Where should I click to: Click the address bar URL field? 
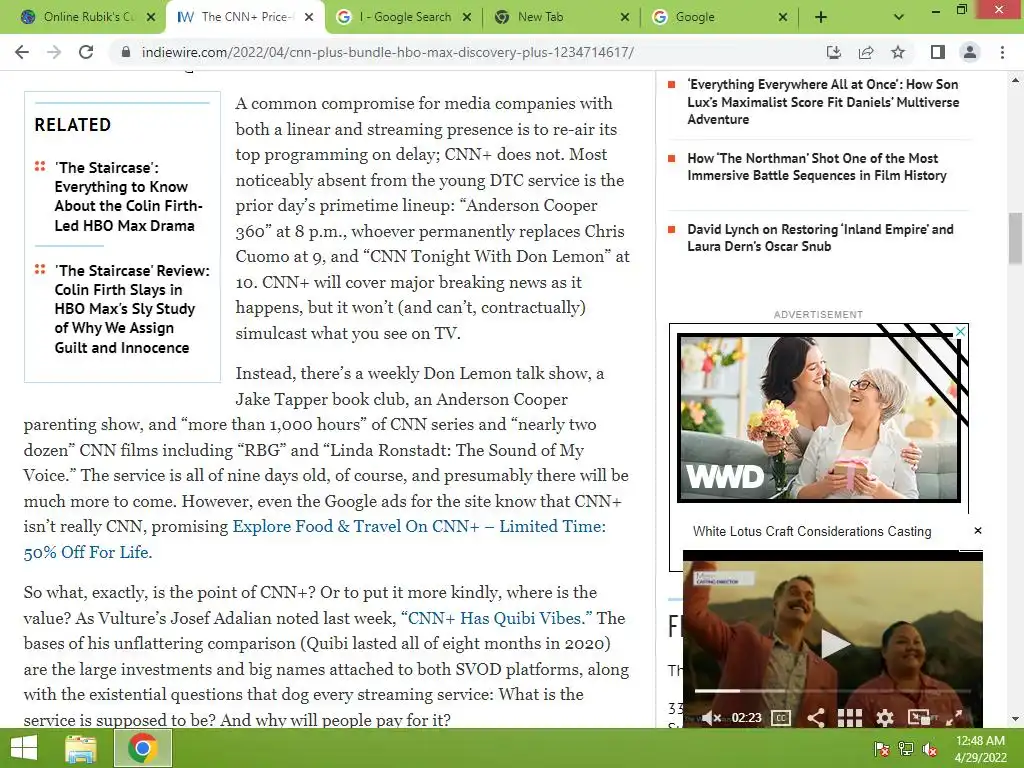[x=387, y=52]
